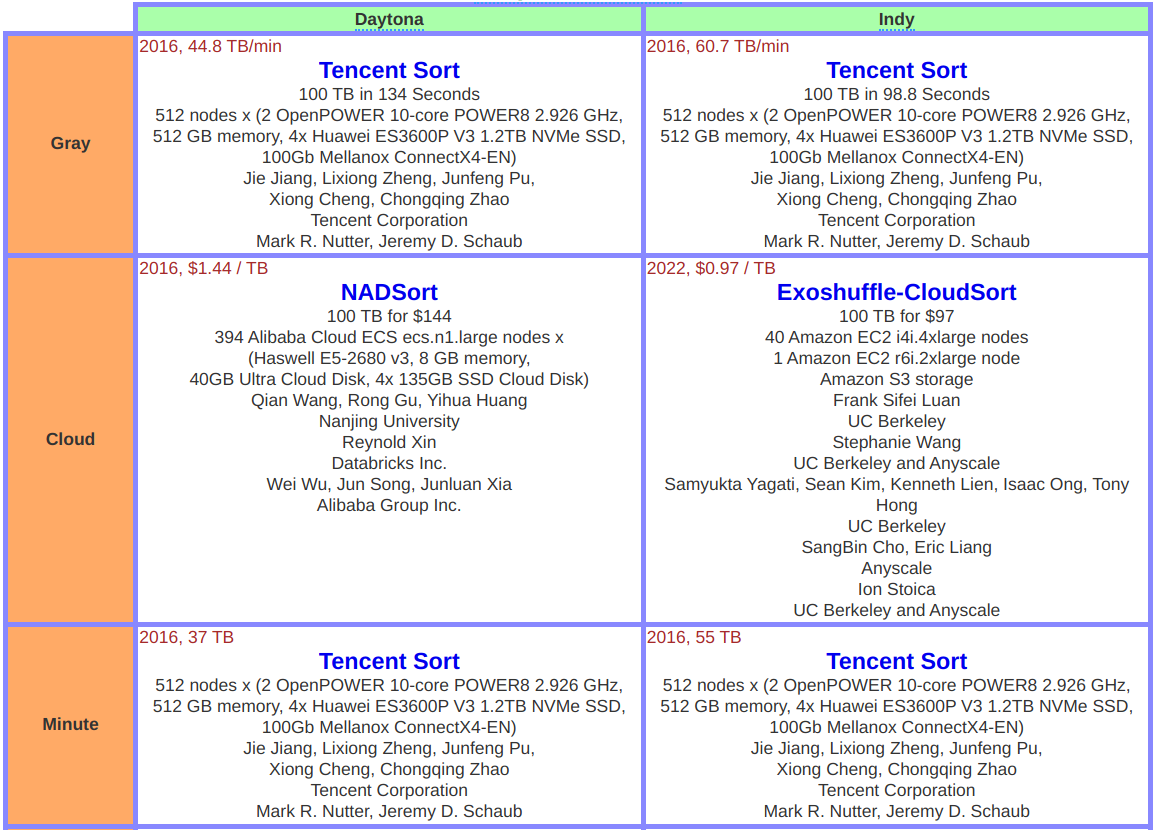Click '2016, 55 TB' text
The height and width of the screenshot is (830, 1158).
pos(693,637)
